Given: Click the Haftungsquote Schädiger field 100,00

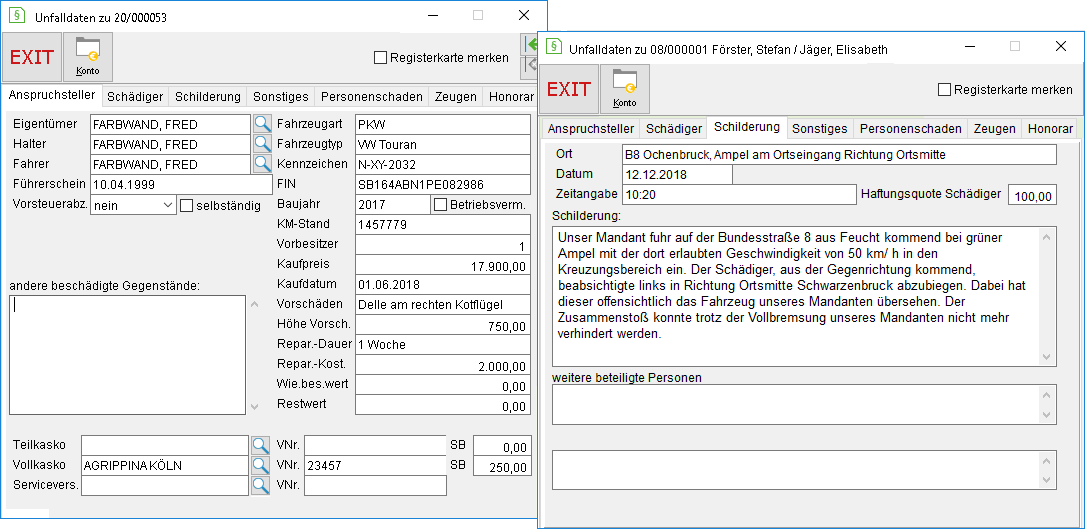Looking at the screenshot, I should coord(1032,195).
